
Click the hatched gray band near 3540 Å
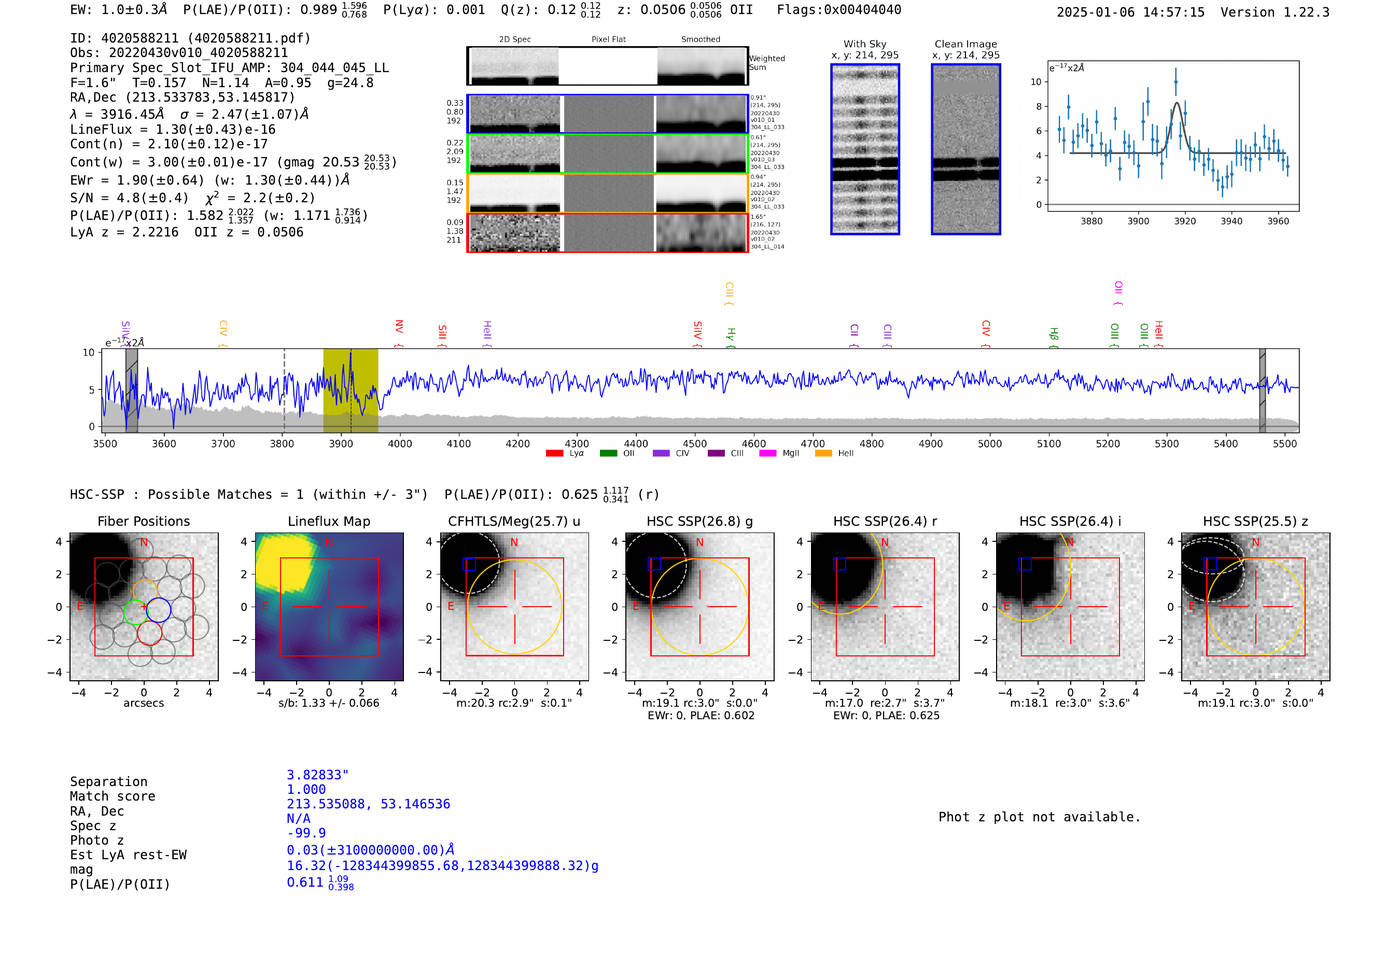[132, 390]
